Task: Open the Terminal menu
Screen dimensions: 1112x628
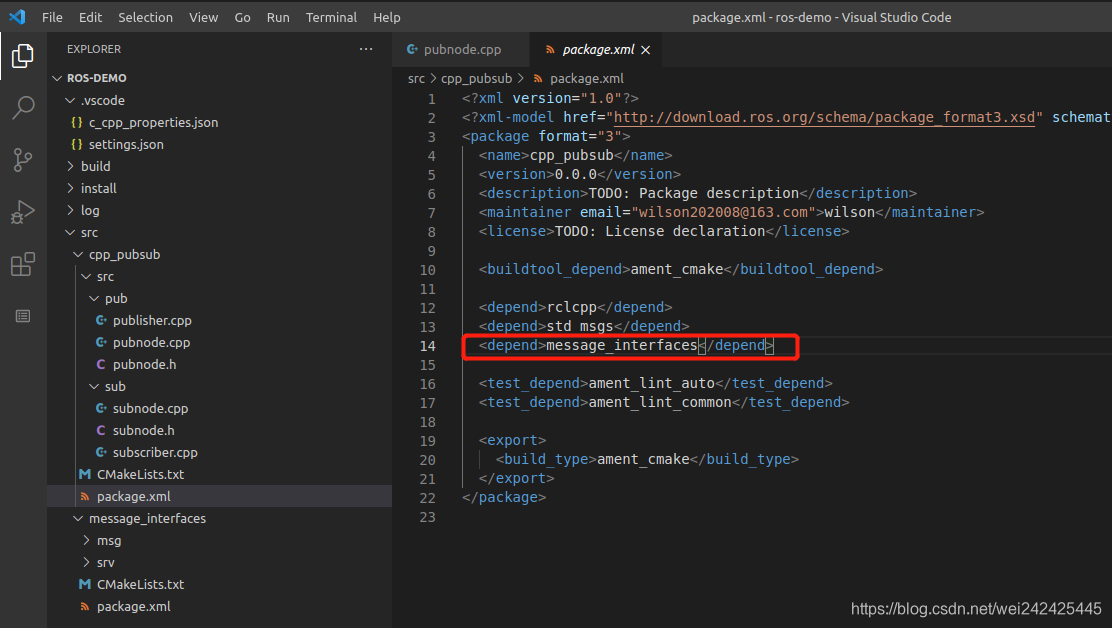Action: pos(331,17)
